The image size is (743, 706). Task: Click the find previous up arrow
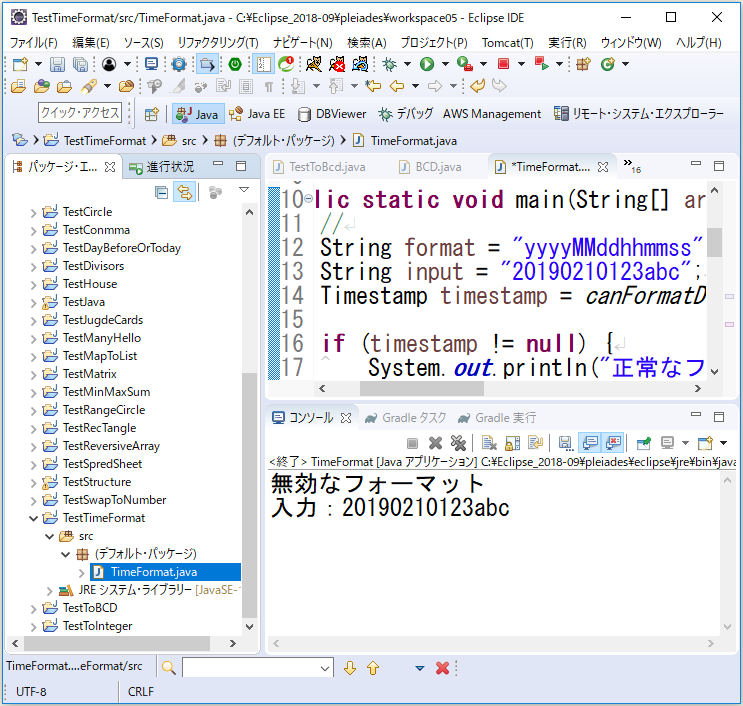pyautogui.click(x=373, y=668)
